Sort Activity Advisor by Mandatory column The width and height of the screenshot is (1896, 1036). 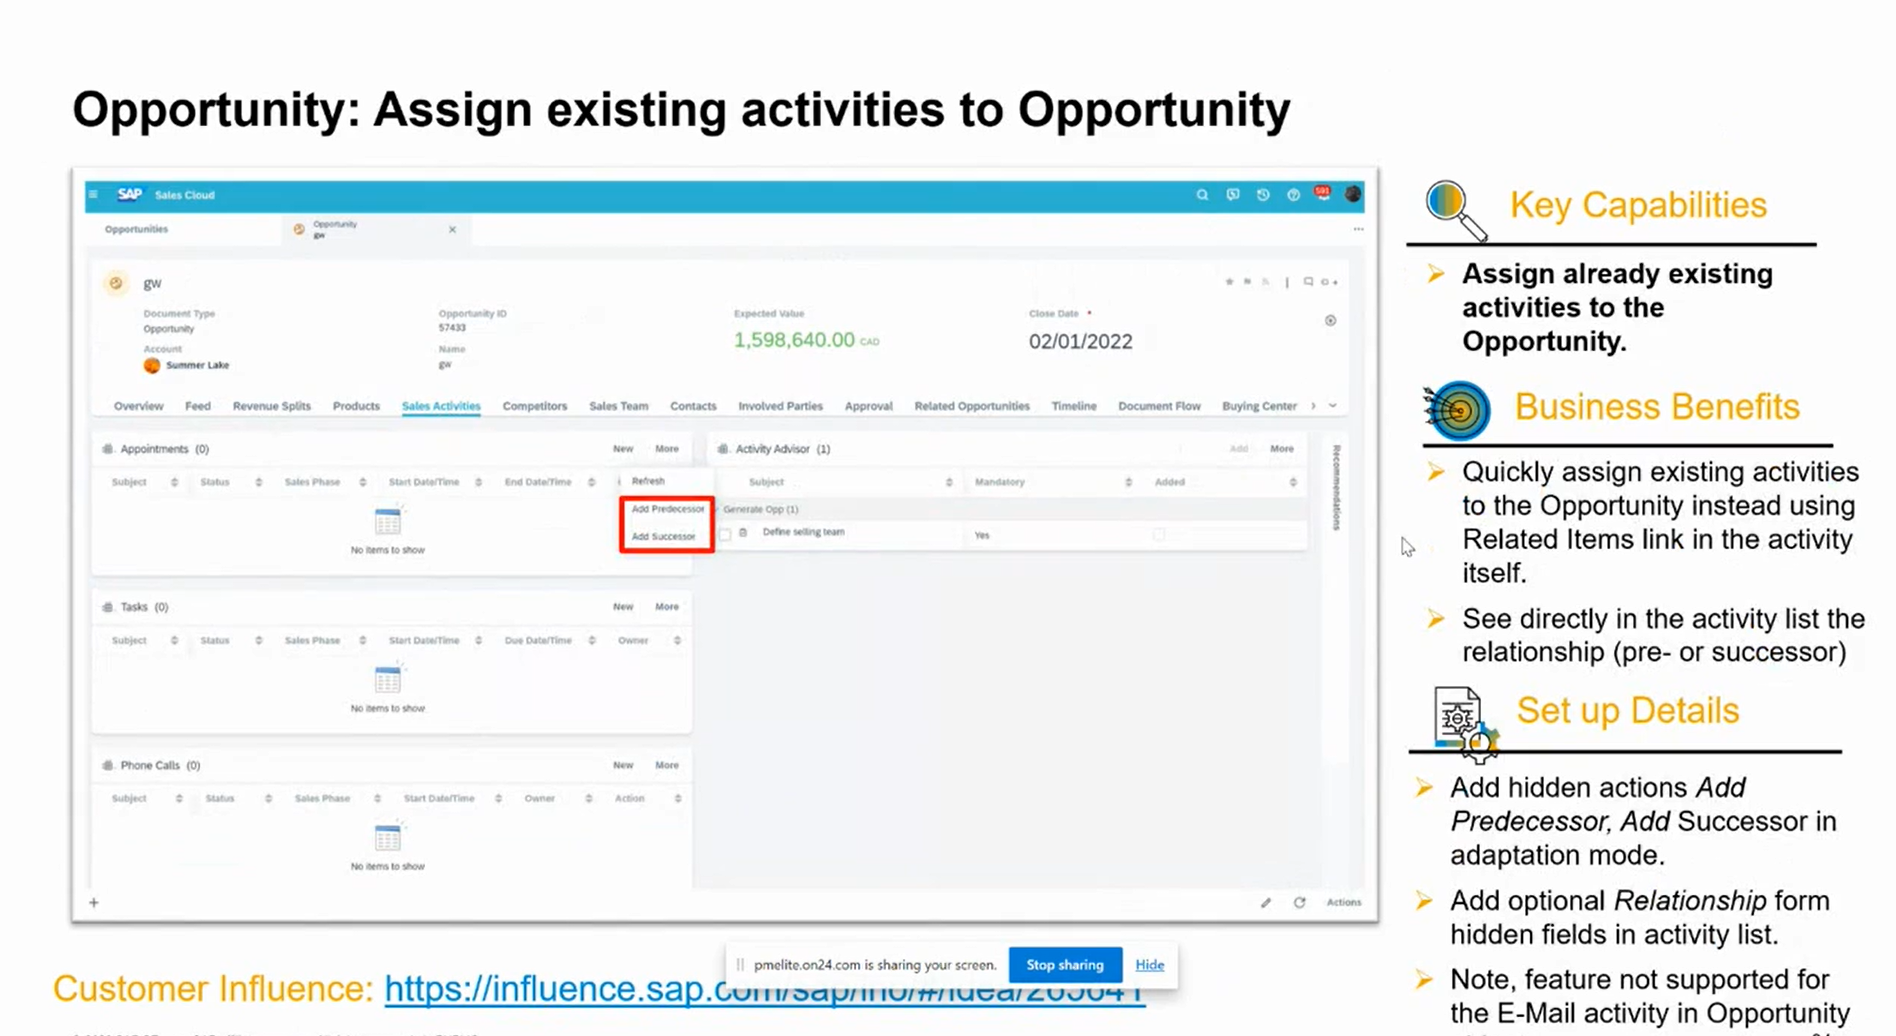click(x=1128, y=482)
